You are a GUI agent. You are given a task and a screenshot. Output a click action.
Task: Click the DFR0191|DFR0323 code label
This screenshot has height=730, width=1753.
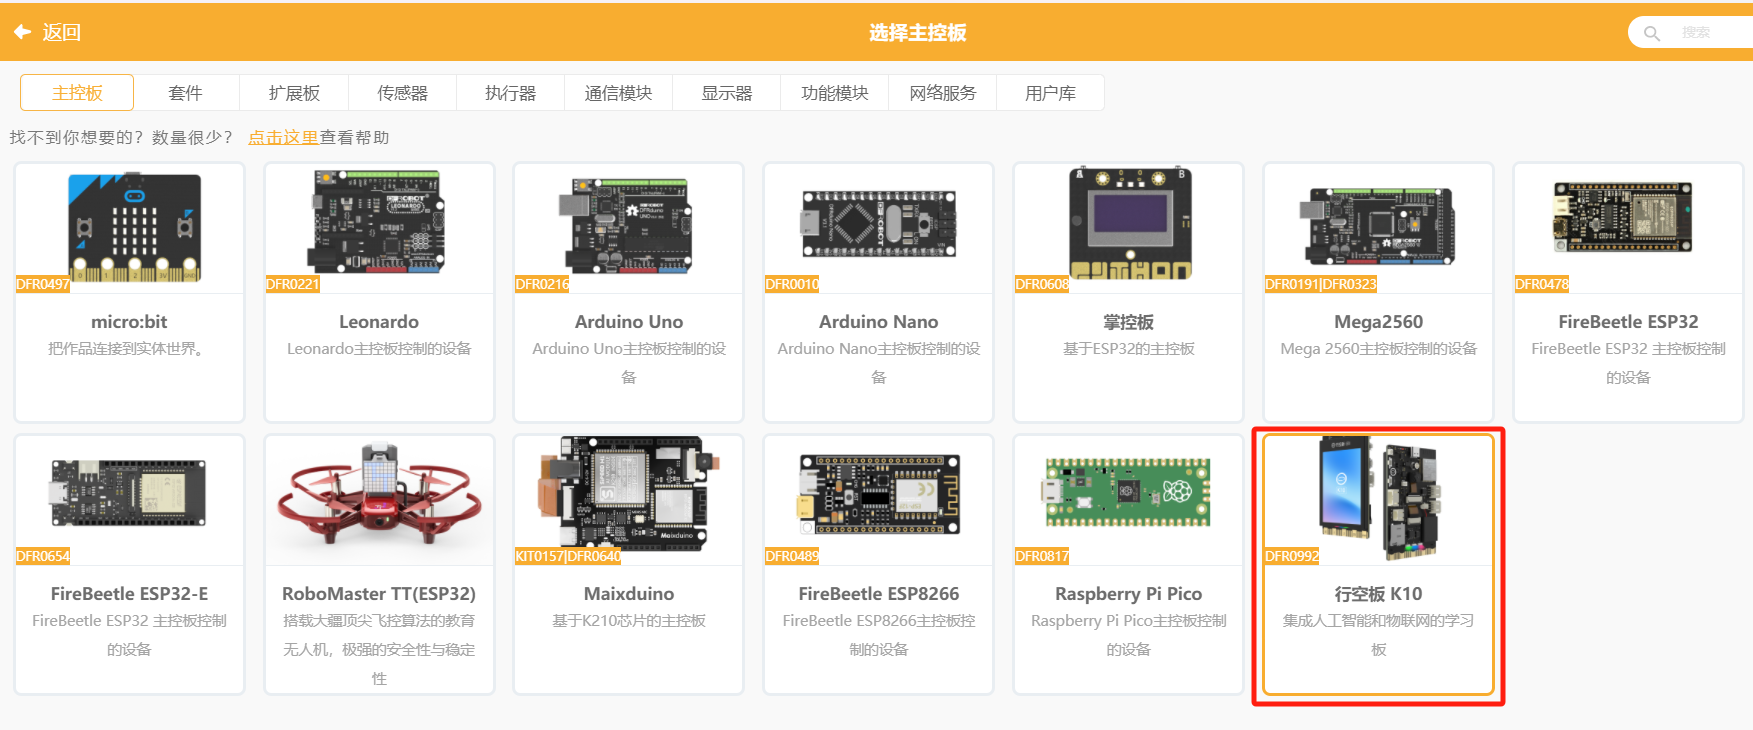pyautogui.click(x=1321, y=284)
